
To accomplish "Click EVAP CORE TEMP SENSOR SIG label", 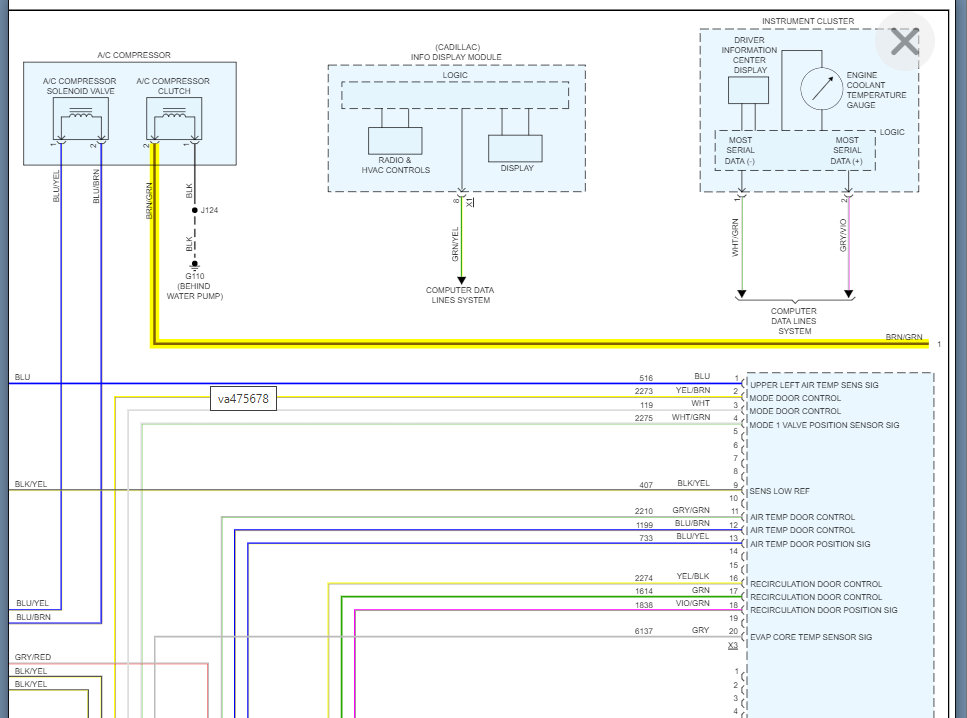I will [811, 637].
